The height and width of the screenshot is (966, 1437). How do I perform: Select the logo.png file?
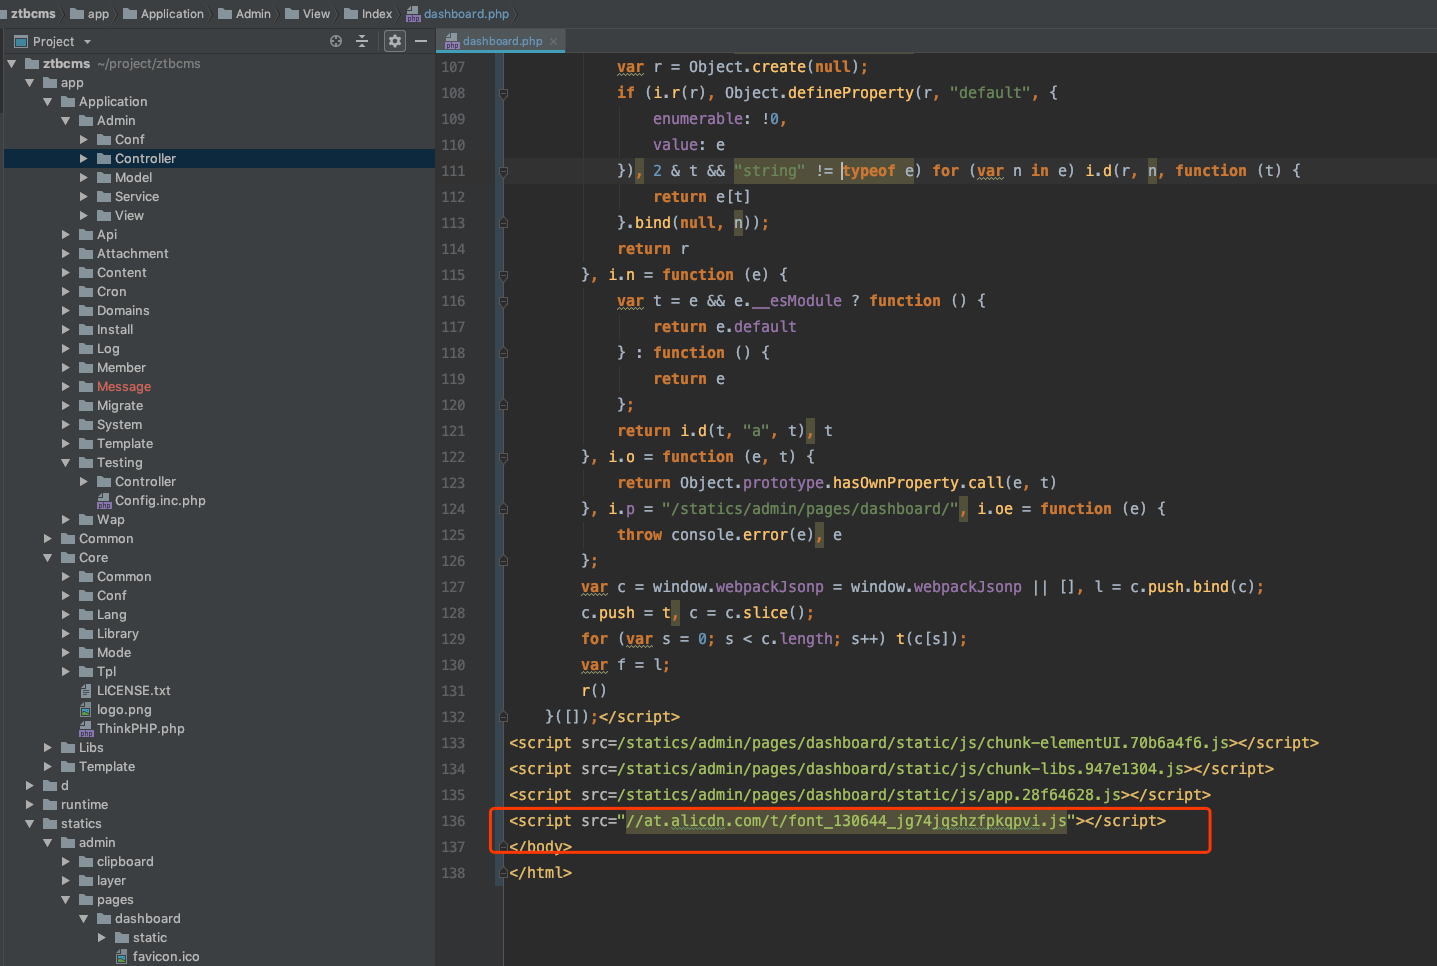[124, 709]
